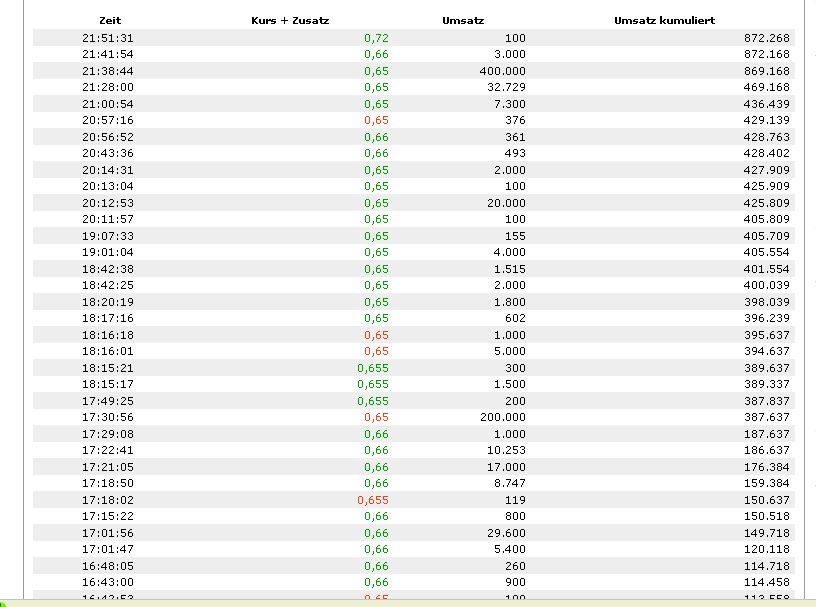Click cumulative volume 428.402

point(767,153)
